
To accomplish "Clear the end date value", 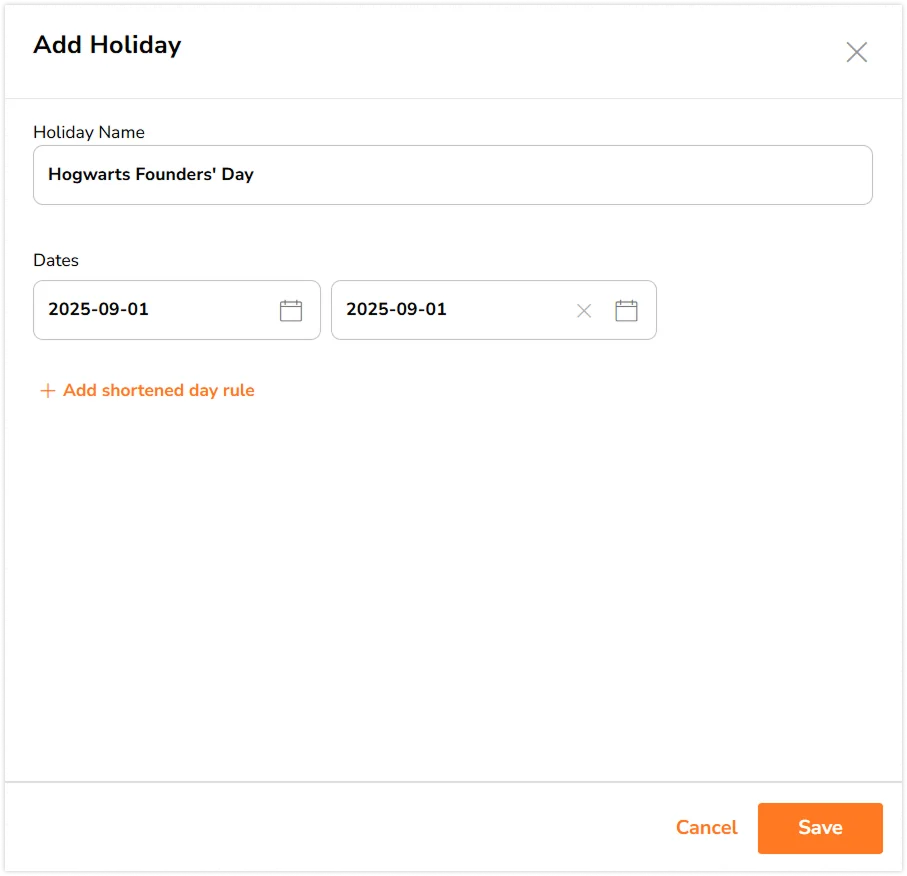I will [x=584, y=311].
